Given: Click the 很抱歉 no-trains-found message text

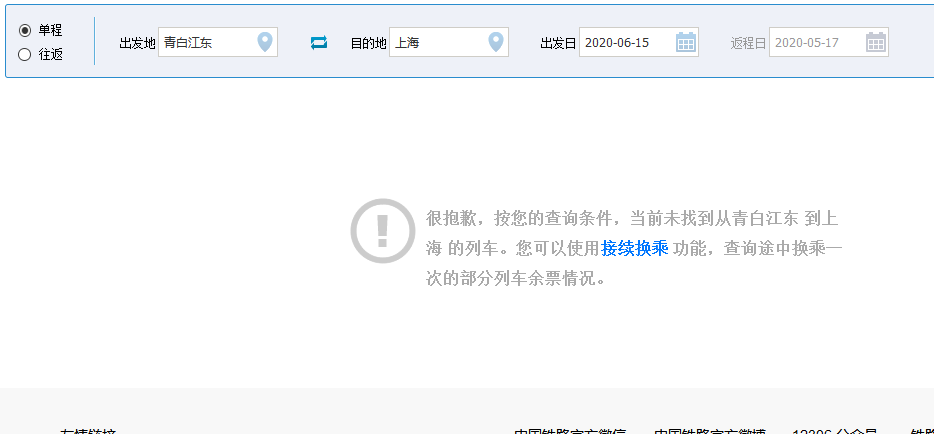Looking at the screenshot, I should point(634,248).
